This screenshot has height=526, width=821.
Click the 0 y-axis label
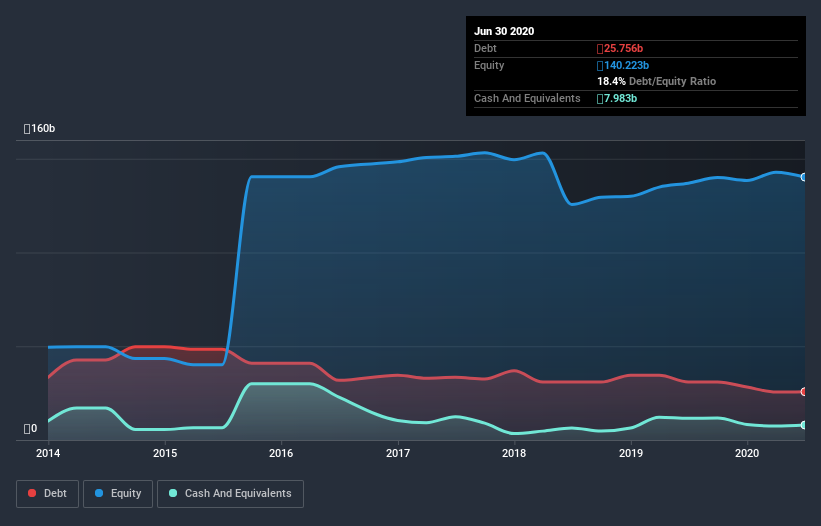30,429
